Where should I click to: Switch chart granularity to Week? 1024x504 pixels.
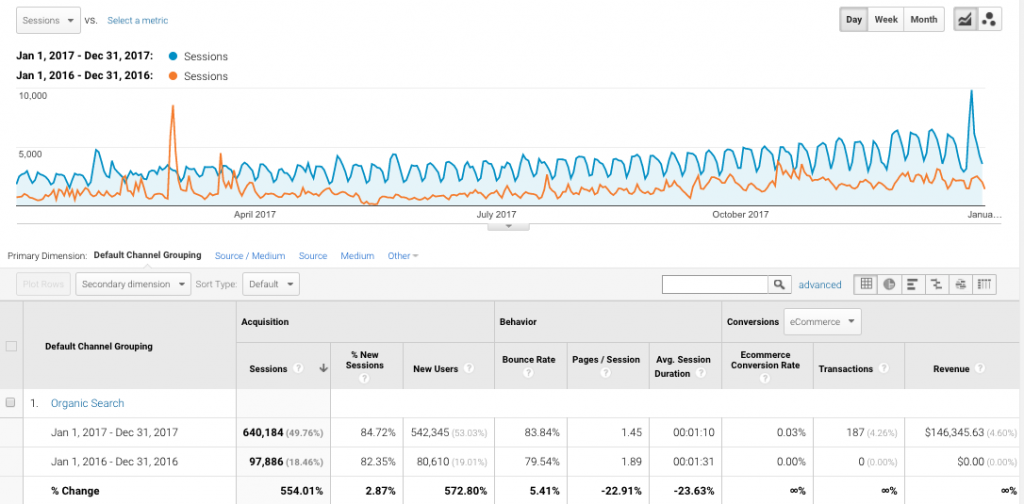pos(886,20)
